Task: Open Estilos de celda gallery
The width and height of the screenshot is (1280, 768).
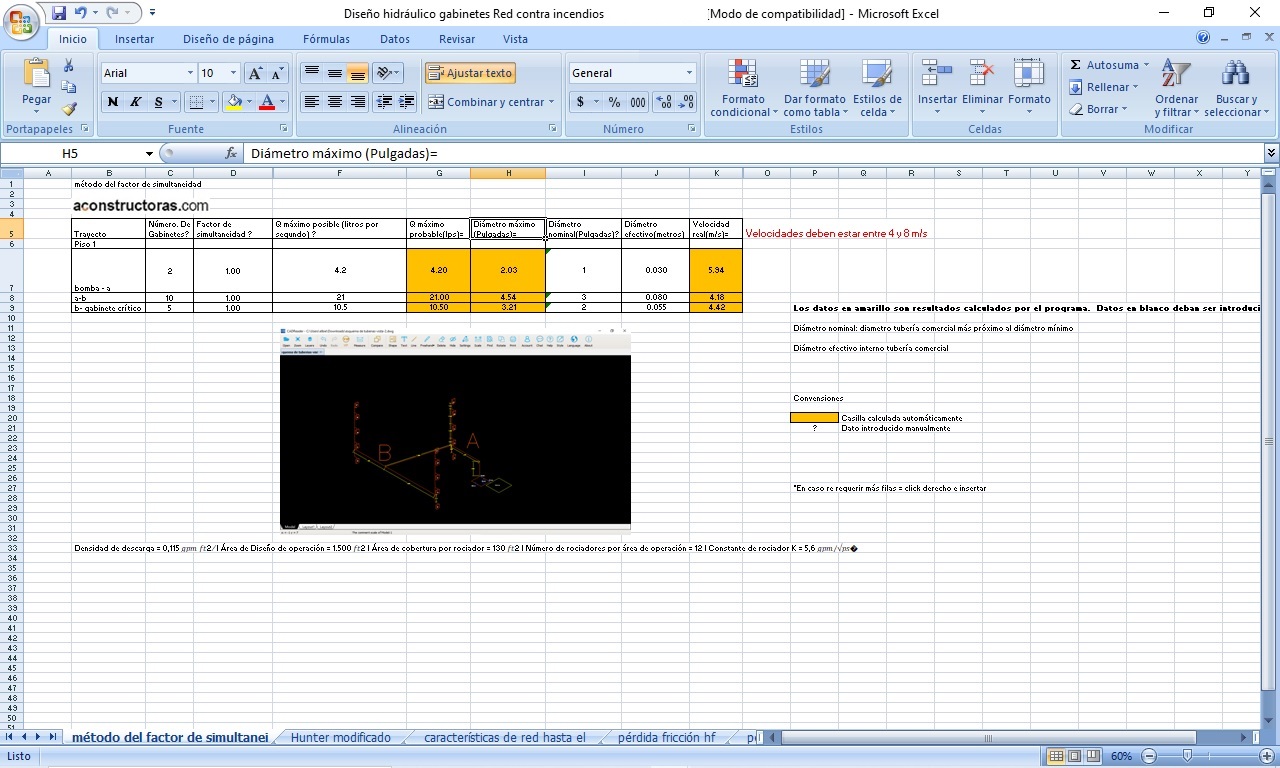Action: click(877, 88)
